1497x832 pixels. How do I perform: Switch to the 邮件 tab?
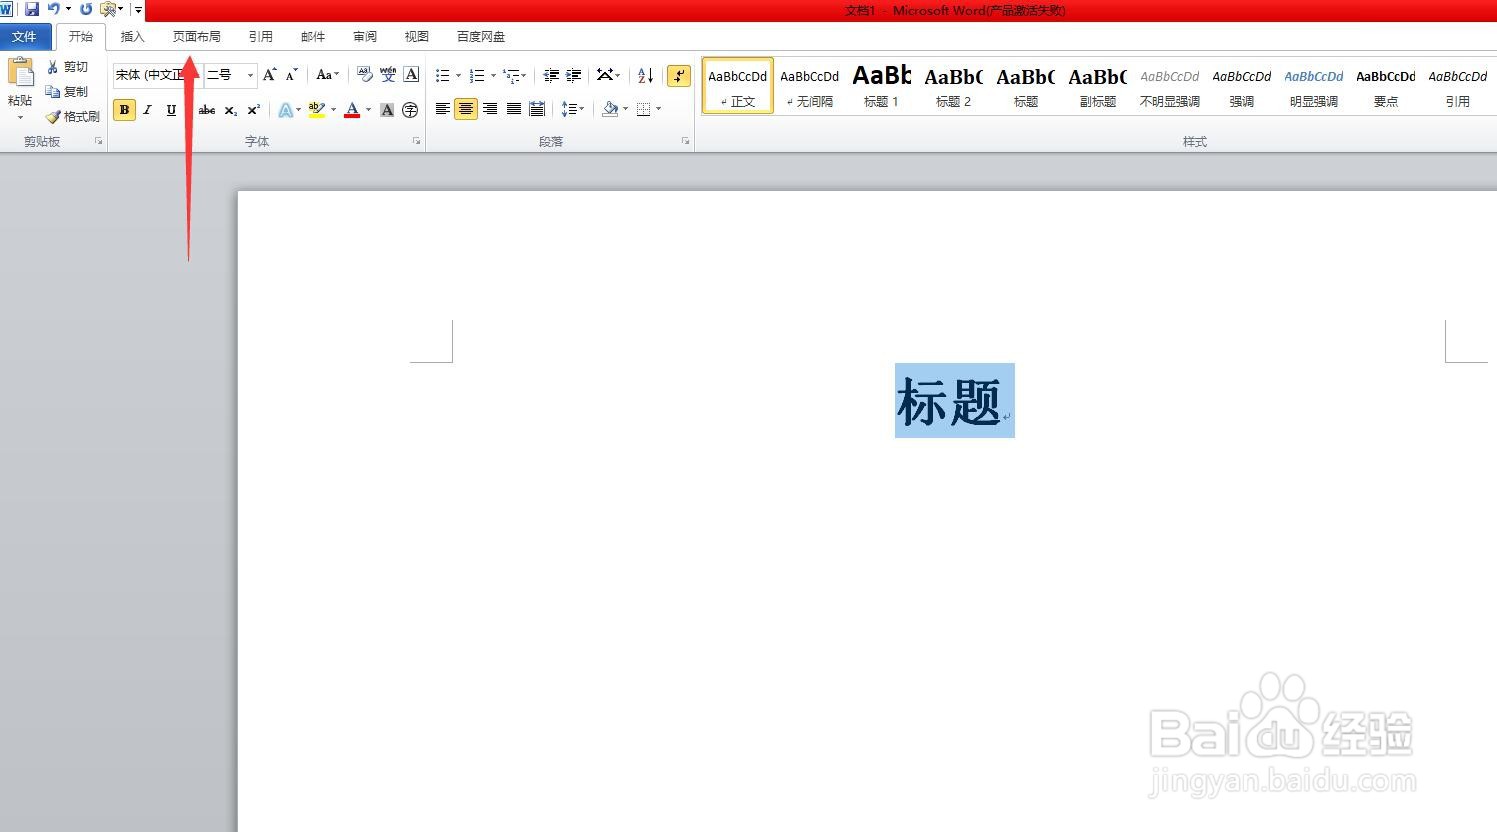pos(312,37)
